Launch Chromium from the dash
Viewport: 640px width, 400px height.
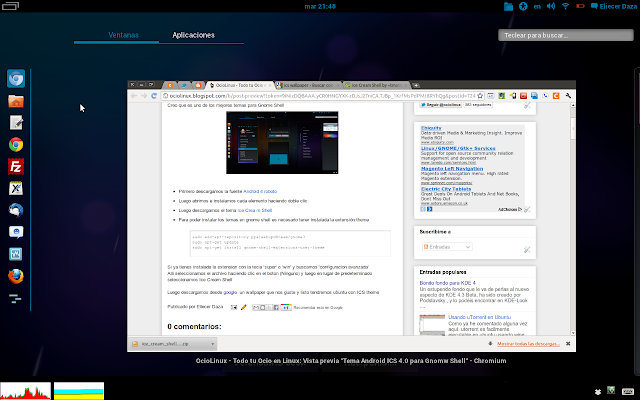tap(16, 78)
